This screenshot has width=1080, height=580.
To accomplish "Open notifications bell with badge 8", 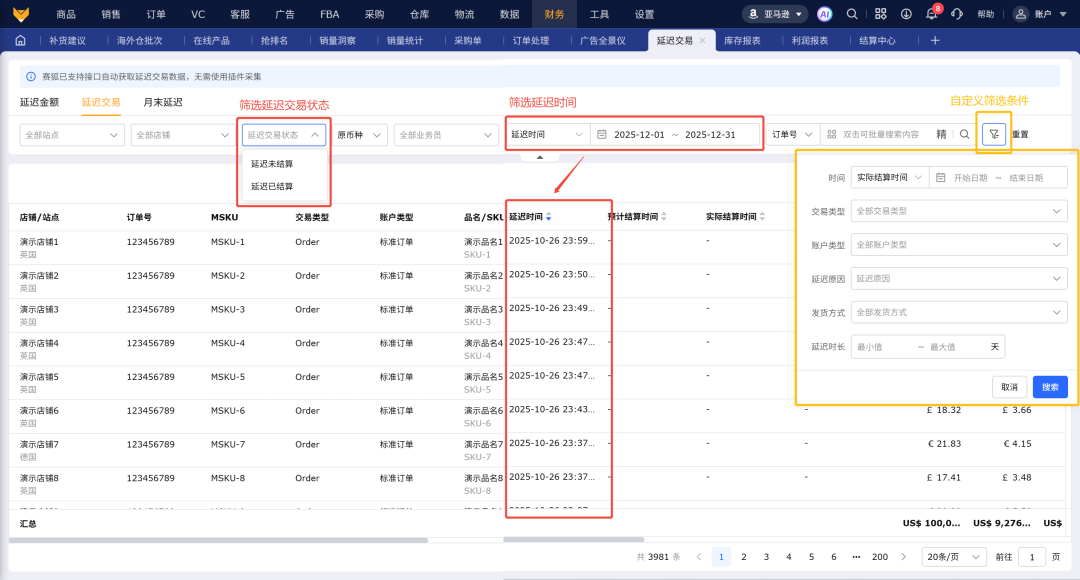I will [932, 14].
